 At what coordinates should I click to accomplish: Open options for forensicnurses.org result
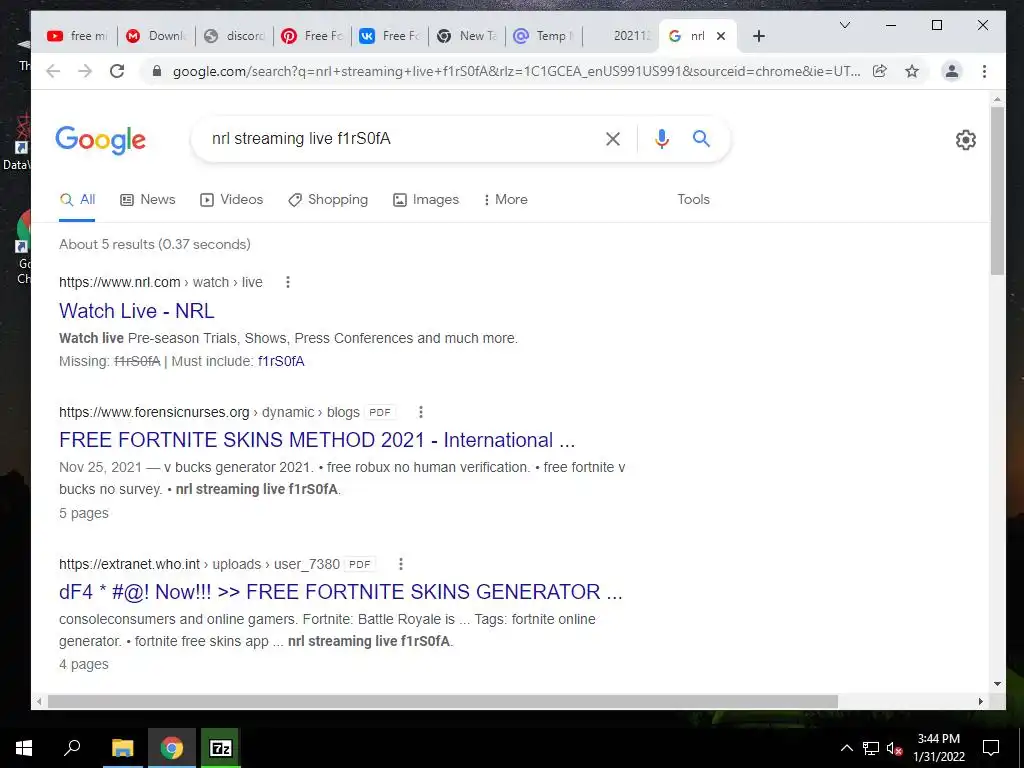421,412
